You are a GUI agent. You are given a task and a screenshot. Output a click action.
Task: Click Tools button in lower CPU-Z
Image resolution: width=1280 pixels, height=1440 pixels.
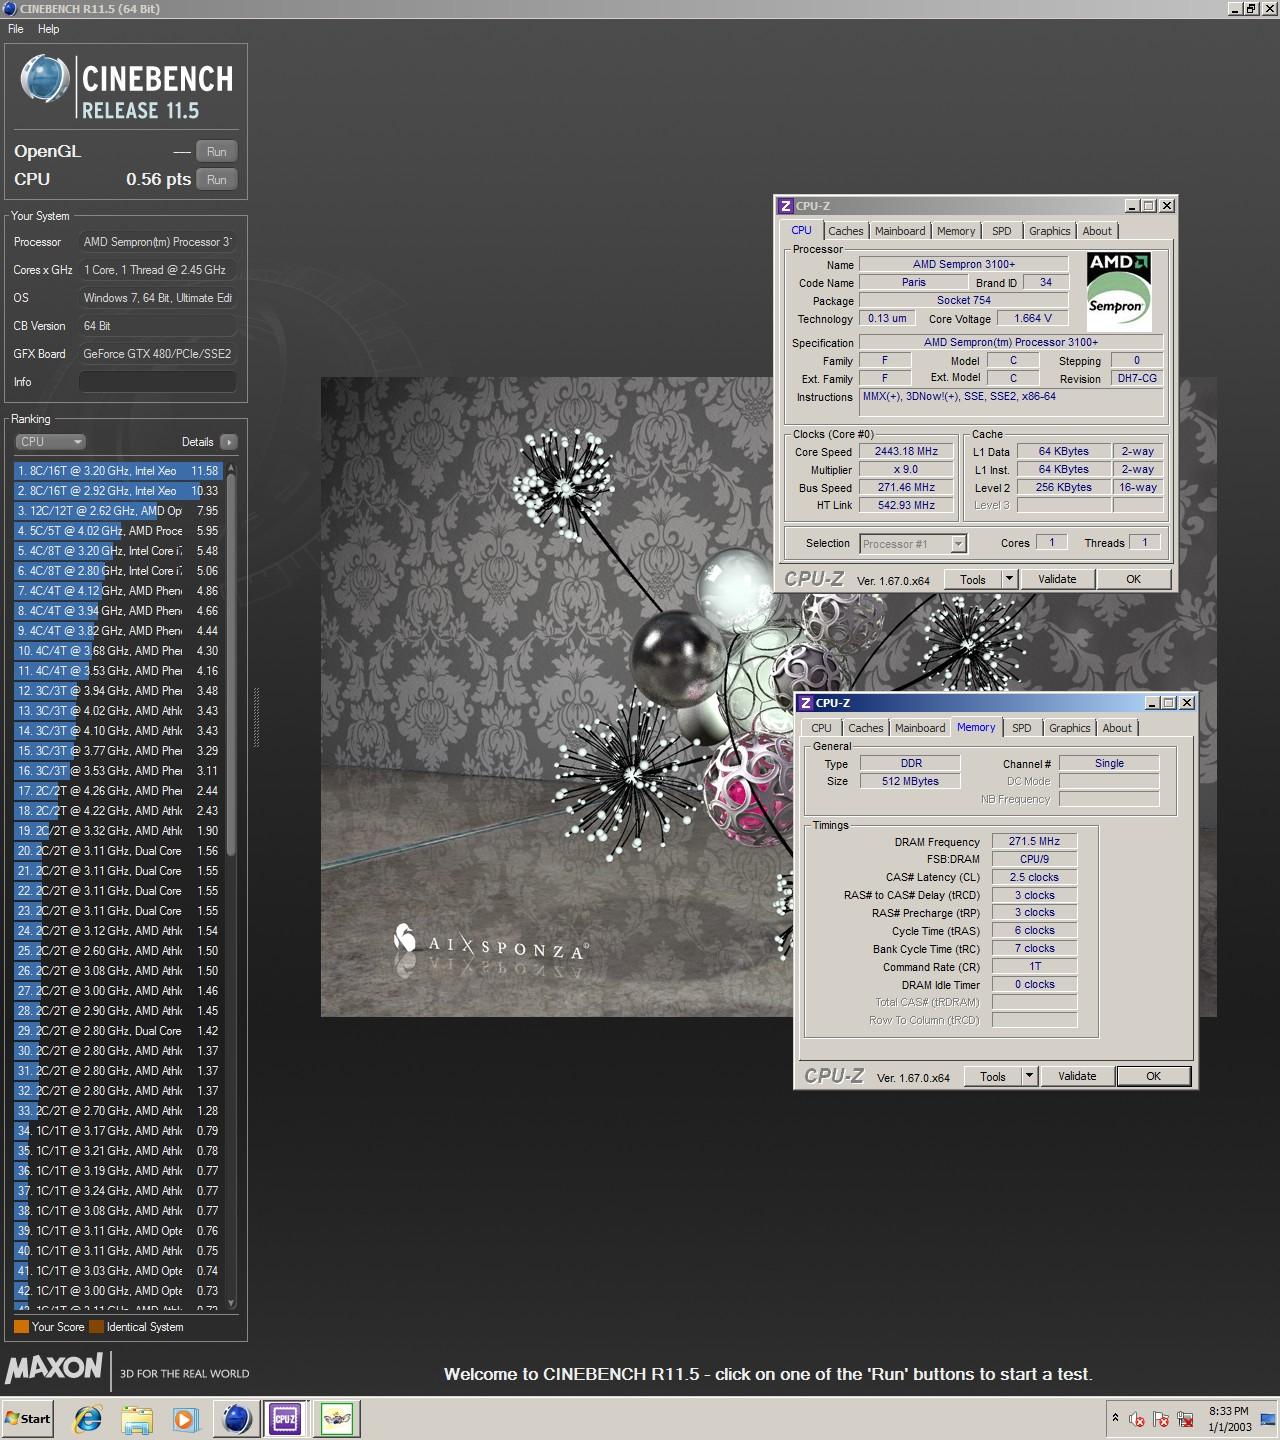tap(992, 1076)
